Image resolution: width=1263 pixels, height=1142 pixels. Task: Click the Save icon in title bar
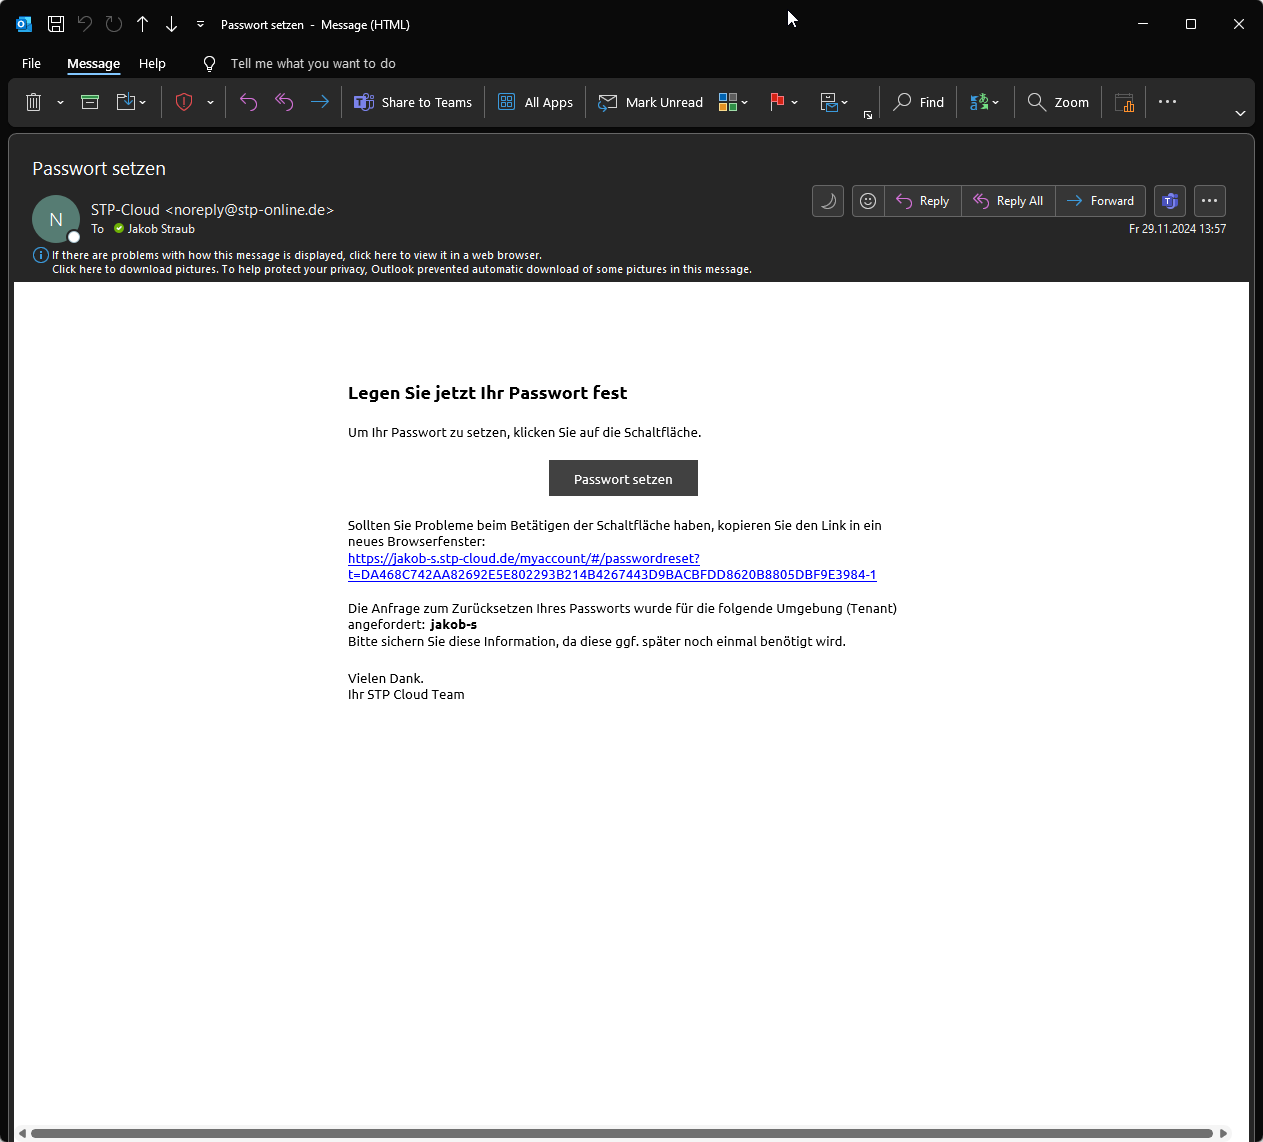[56, 24]
